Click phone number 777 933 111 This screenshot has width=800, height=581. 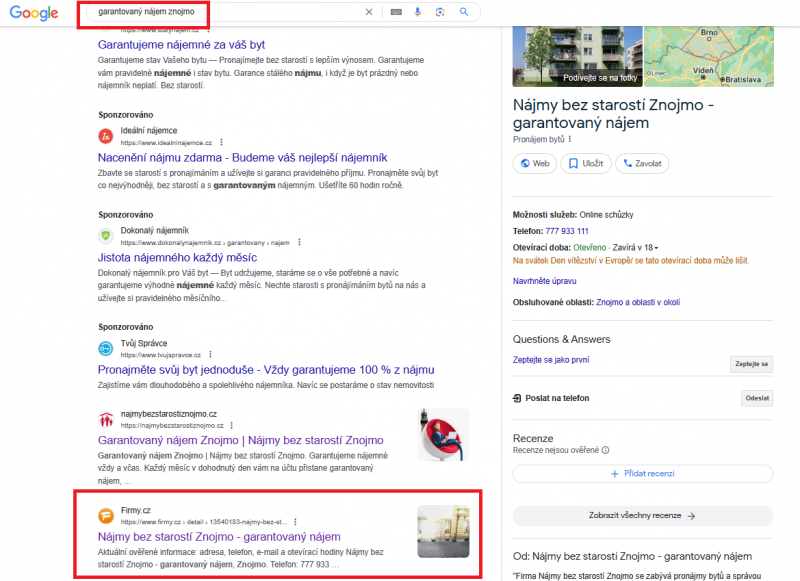567,231
